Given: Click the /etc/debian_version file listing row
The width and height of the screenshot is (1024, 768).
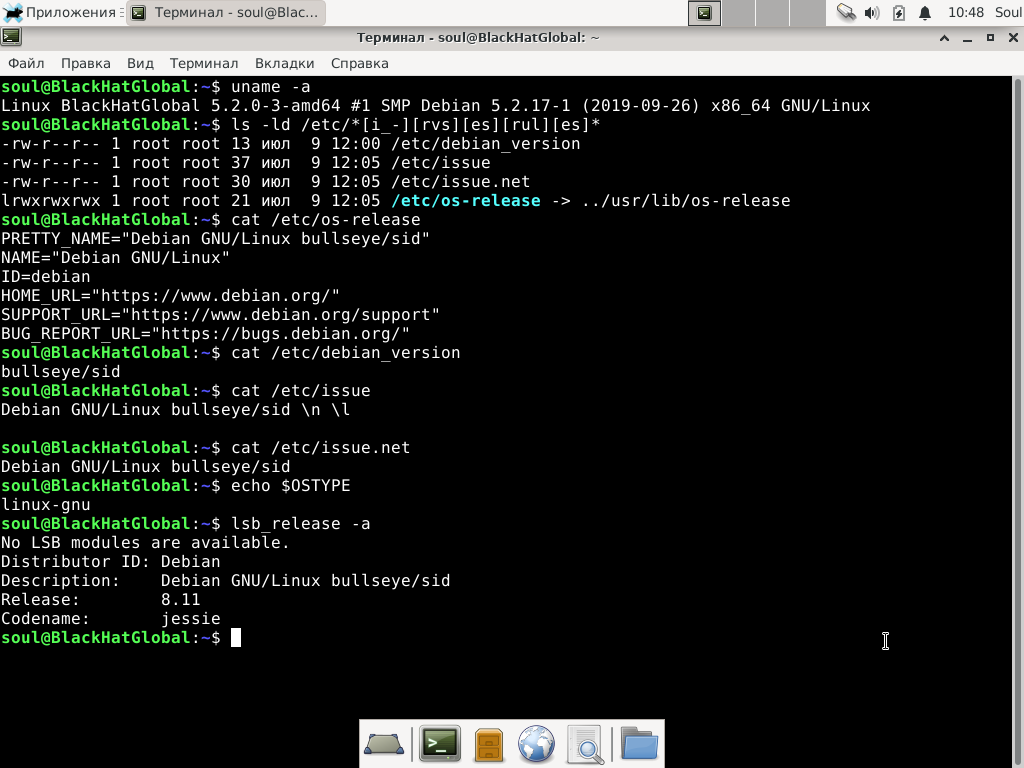Looking at the screenshot, I should coord(291,144).
